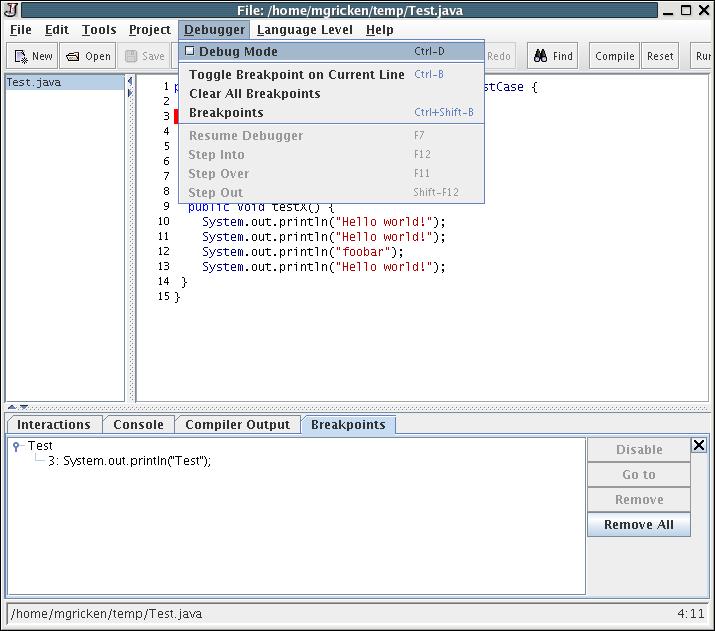715x631 pixels.
Task: Click the red breakpoint marker on line 3
Action: tap(176, 117)
